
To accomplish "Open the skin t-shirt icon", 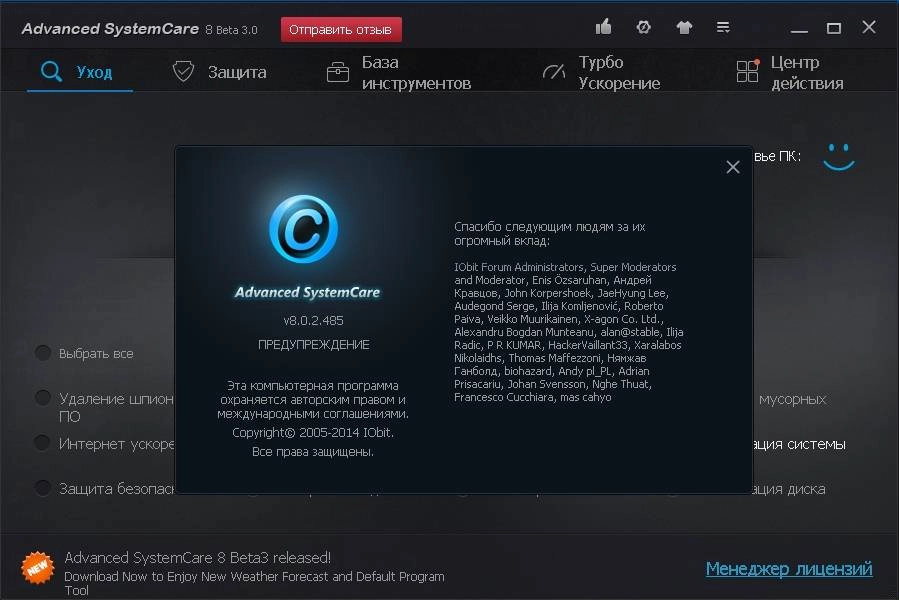I will 683,27.
